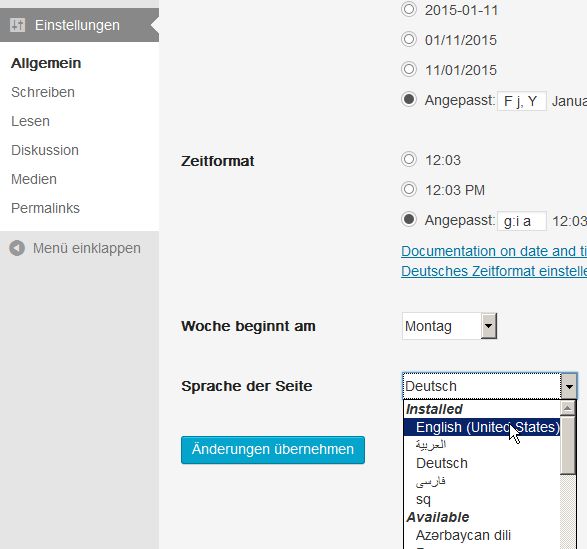Viewport: 587px width, 549px height.
Task: Select the Angepasst date format radio
Action: tap(409, 100)
